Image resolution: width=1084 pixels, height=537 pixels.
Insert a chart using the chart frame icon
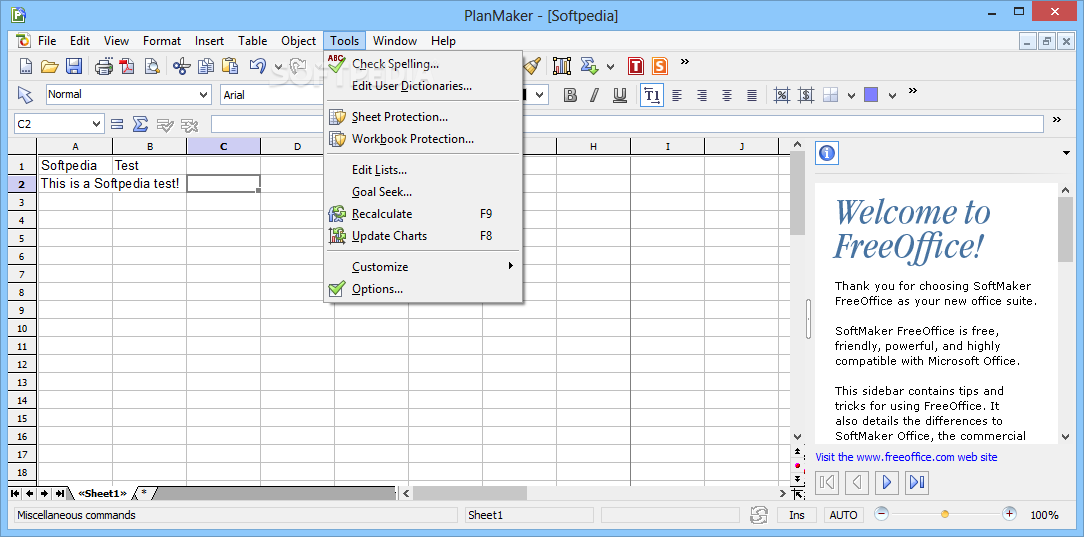[562, 66]
